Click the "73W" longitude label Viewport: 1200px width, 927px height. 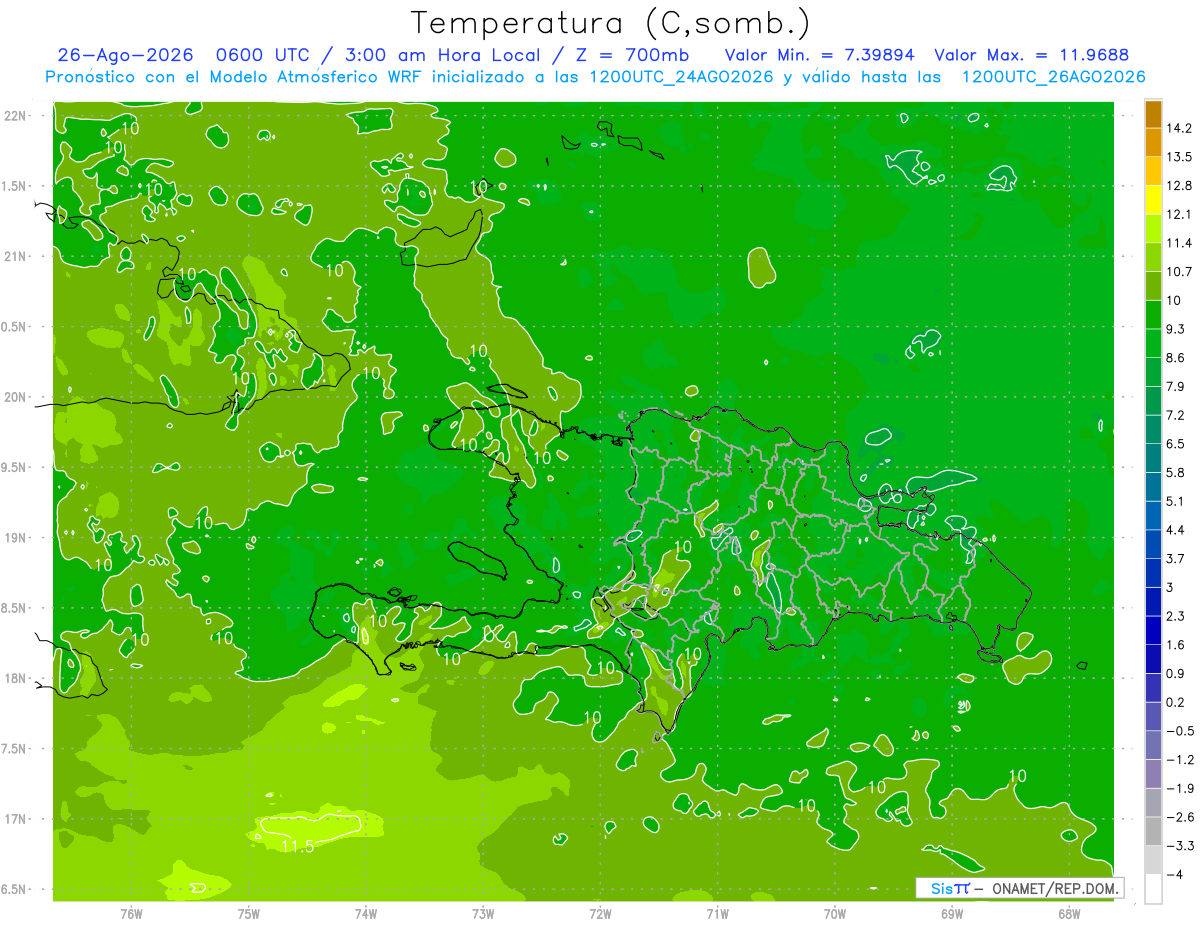[x=483, y=913]
